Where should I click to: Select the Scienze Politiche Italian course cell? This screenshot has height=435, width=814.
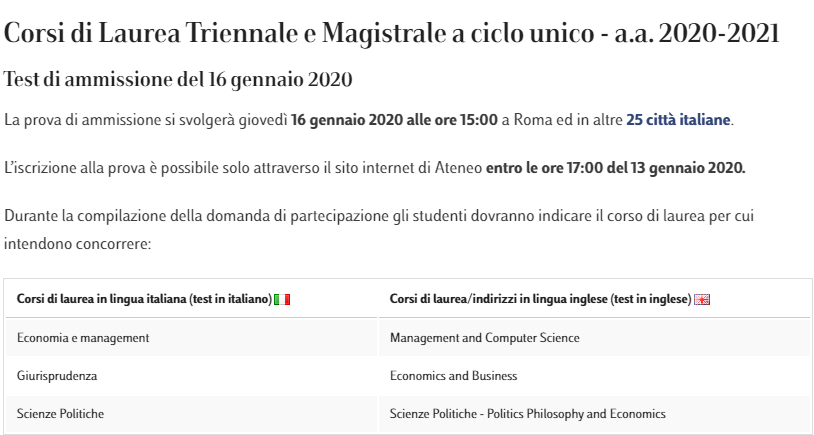point(191,414)
